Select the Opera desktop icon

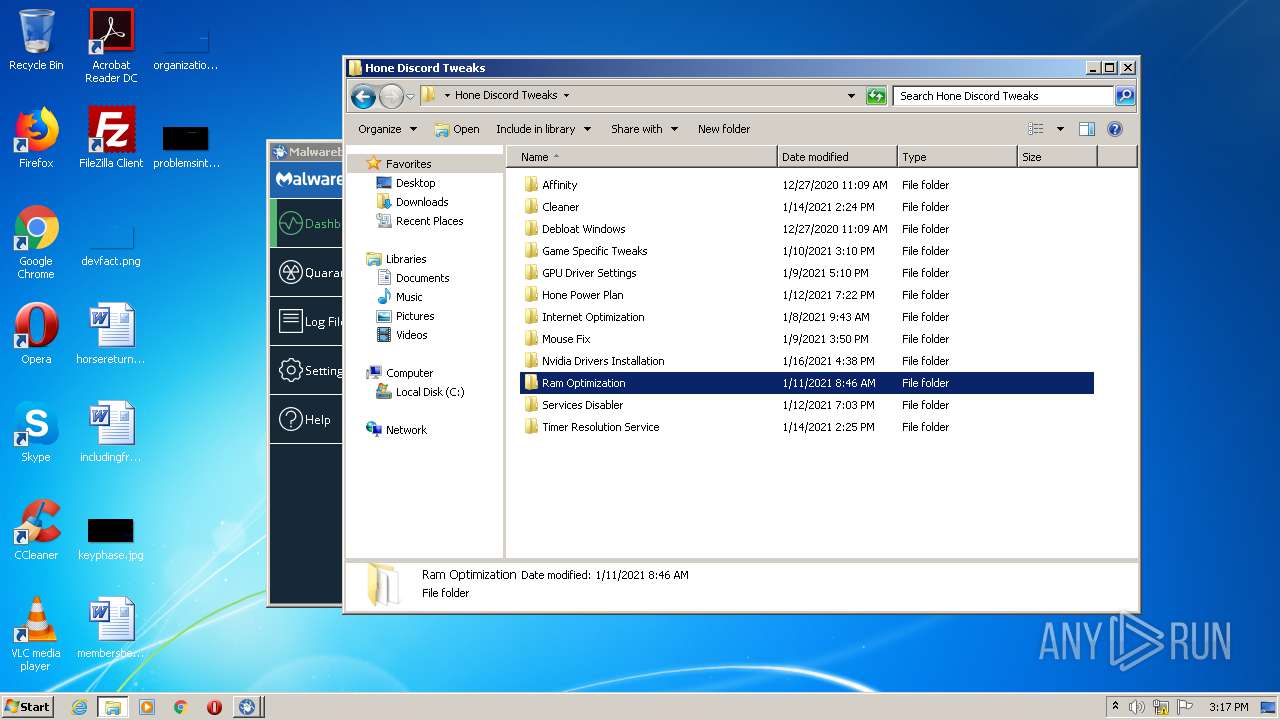point(36,333)
